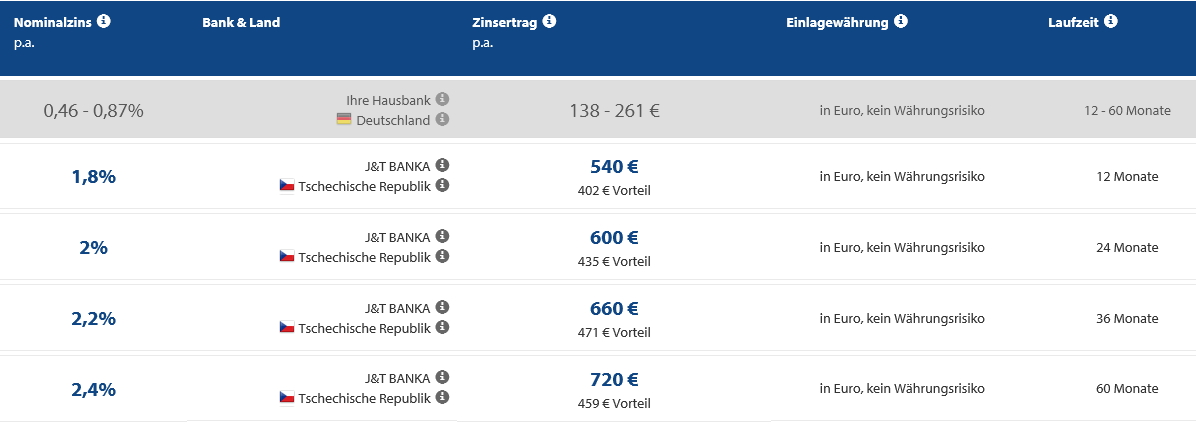Screen dimensions: 1196x437
Task: Click the Bank & Land column header
Action: (241, 22)
